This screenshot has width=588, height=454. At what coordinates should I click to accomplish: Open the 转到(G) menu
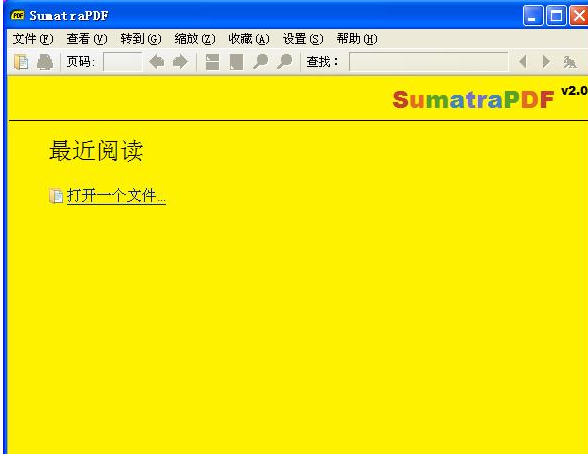141,39
